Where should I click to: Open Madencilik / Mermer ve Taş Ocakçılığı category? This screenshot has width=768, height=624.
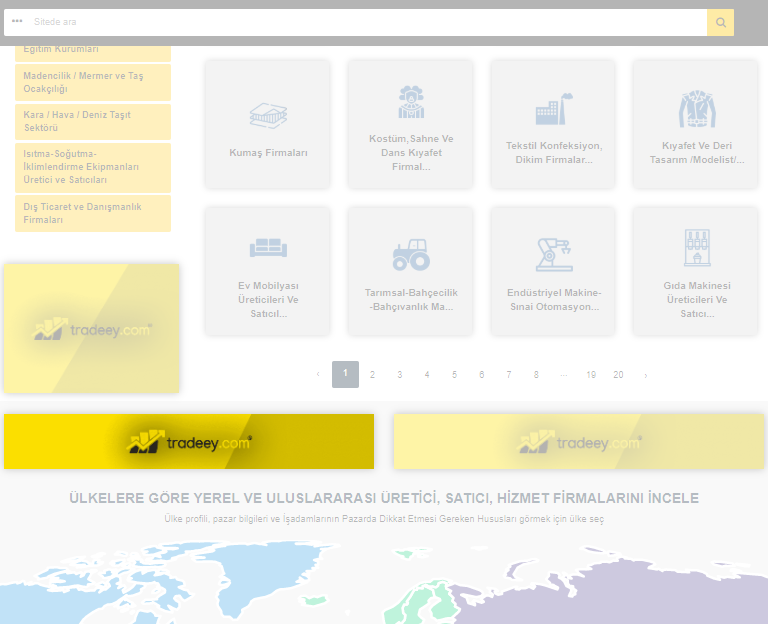(x=93, y=82)
